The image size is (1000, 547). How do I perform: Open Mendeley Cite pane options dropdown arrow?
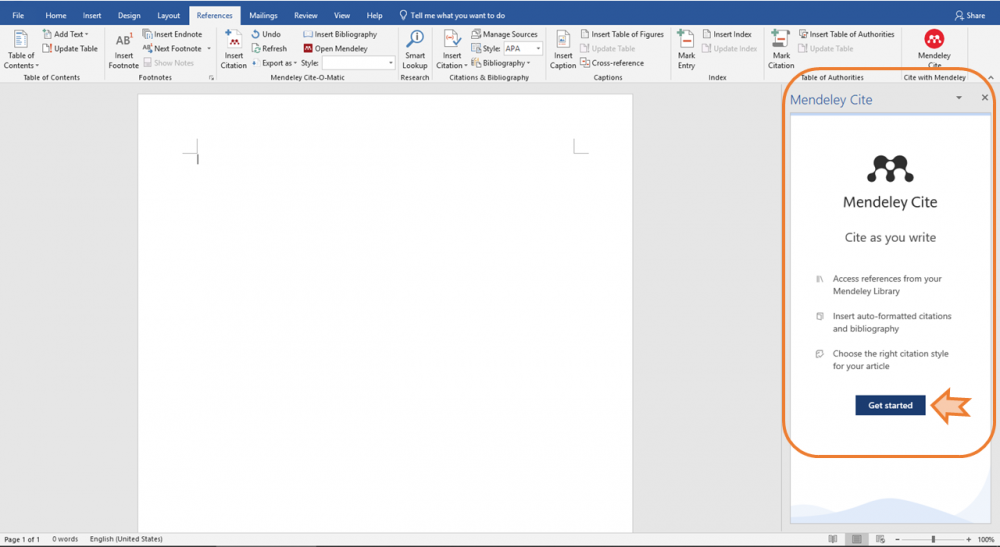click(959, 98)
